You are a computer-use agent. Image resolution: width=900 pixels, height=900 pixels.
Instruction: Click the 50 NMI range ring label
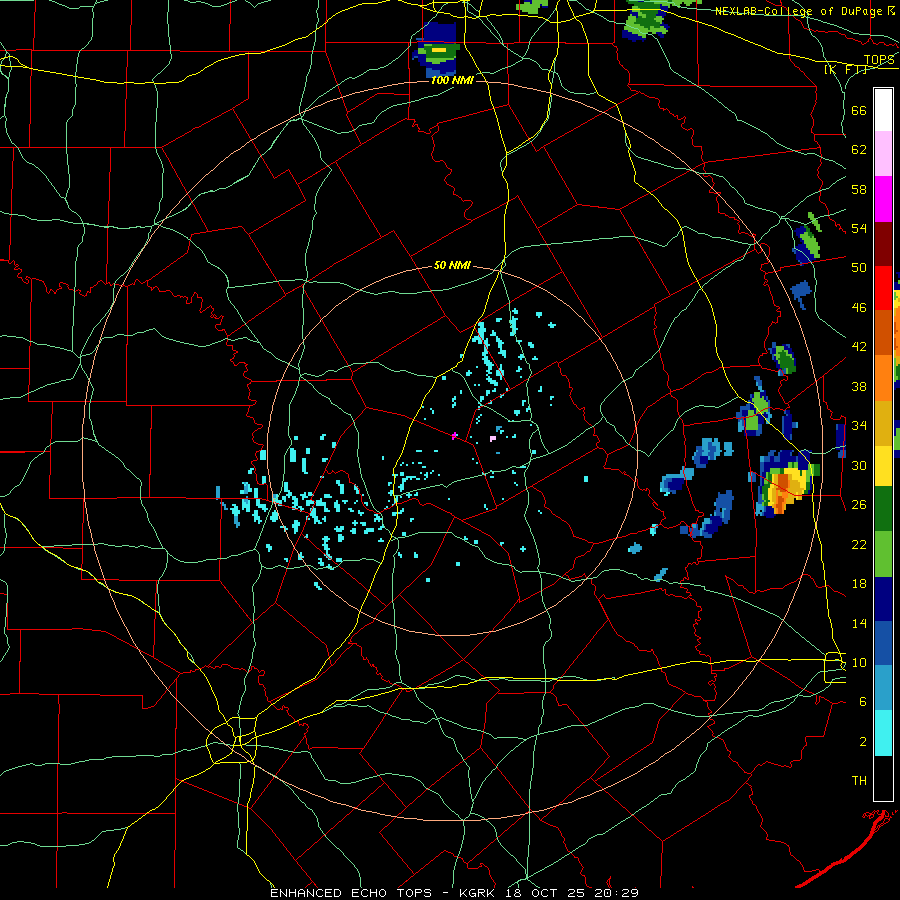(452, 265)
